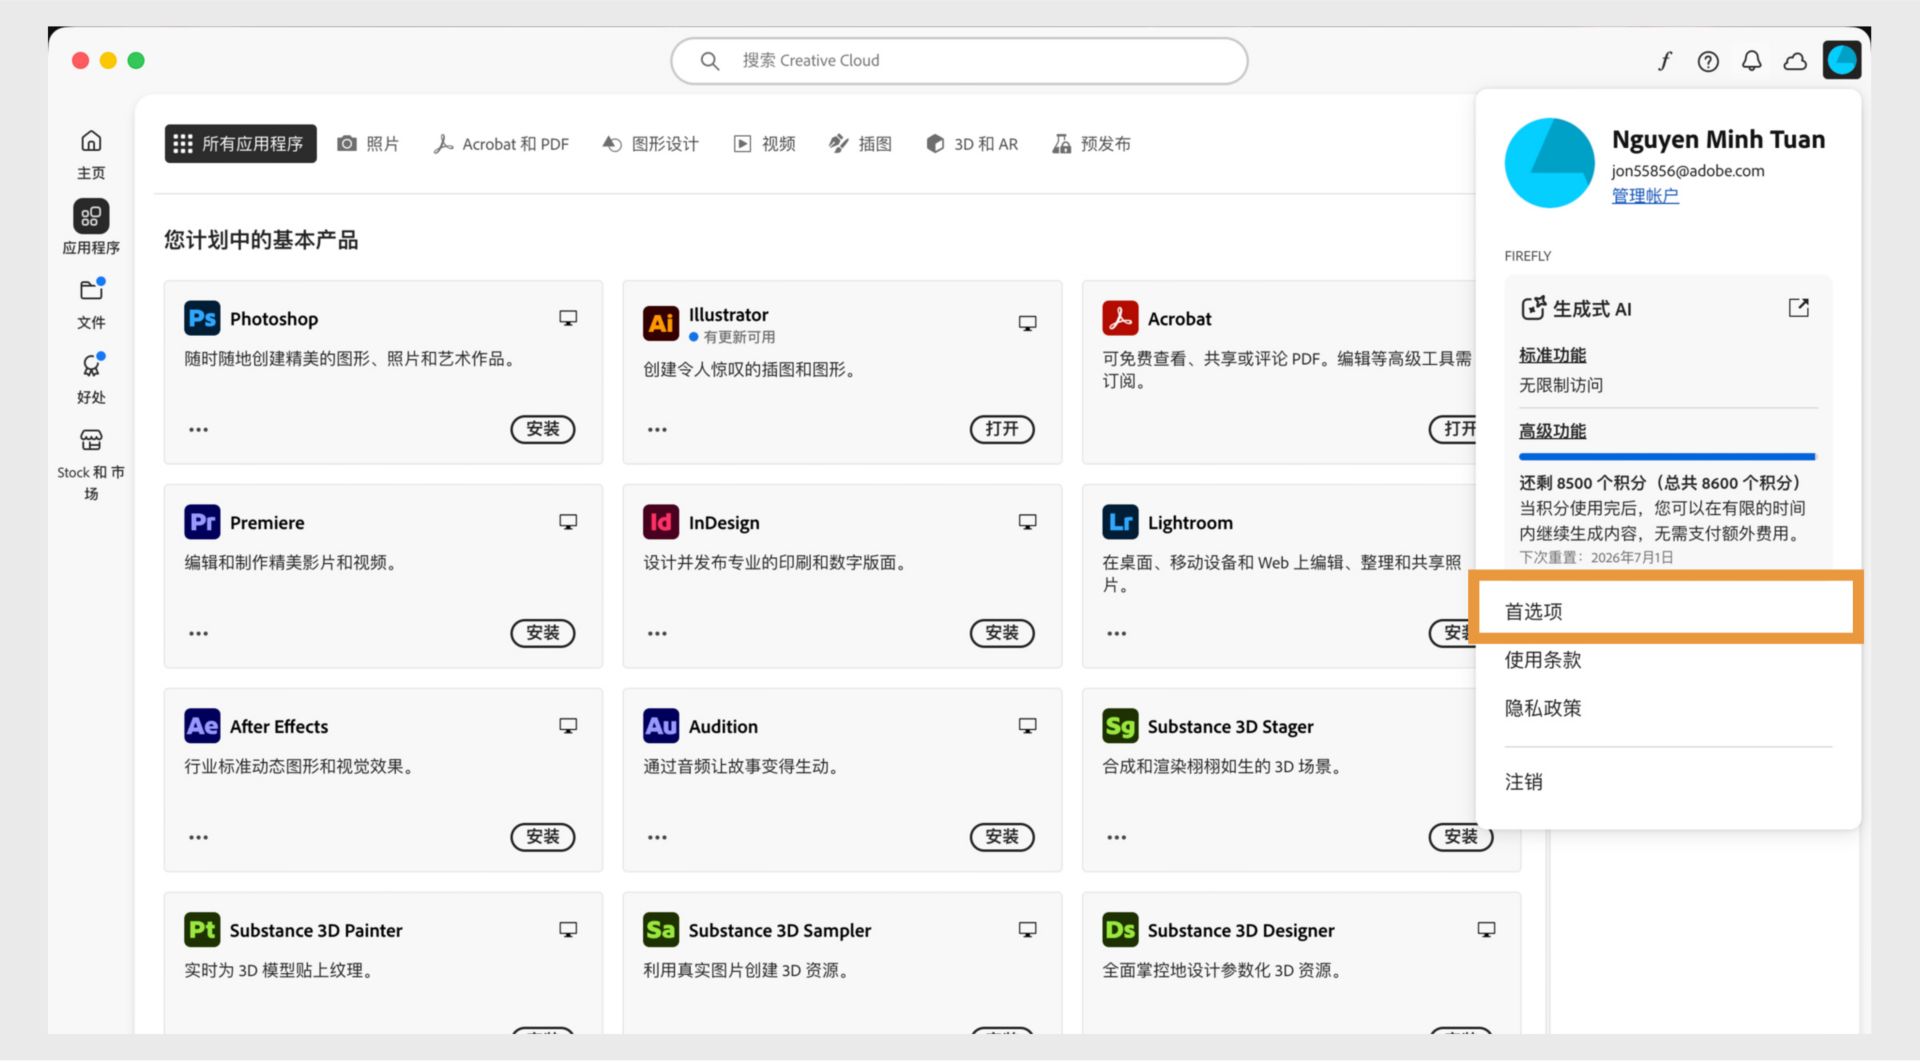Click the 管理帐户 link

pyautogui.click(x=1645, y=196)
